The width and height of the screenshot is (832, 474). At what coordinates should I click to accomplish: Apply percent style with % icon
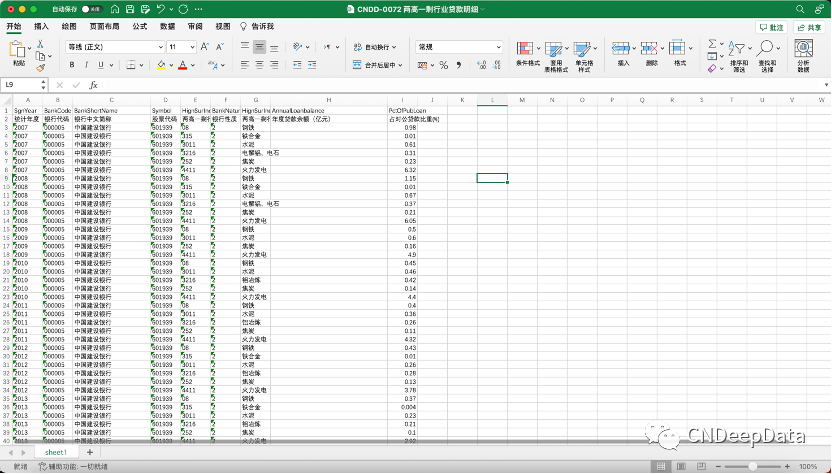click(x=444, y=65)
